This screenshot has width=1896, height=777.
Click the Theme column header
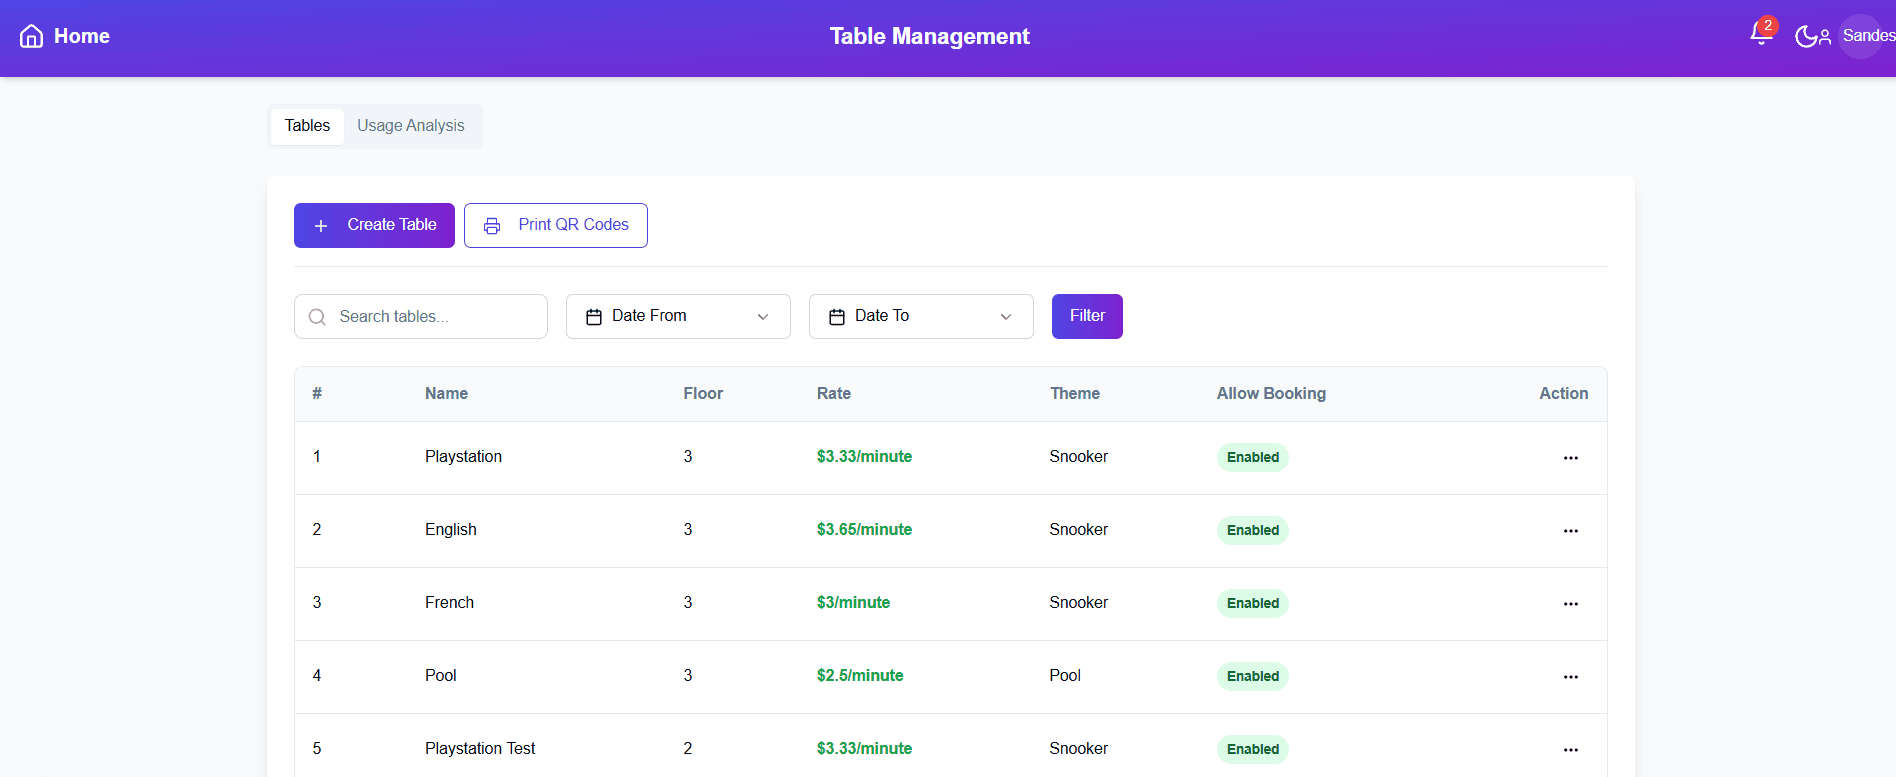click(x=1075, y=394)
